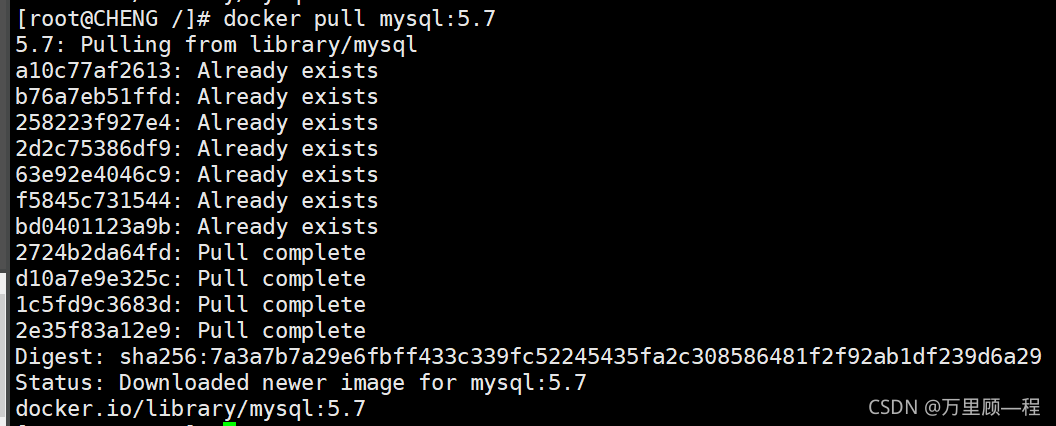
Task: Click 'Already exists' beside layer a10c77af2613
Action: [288, 71]
